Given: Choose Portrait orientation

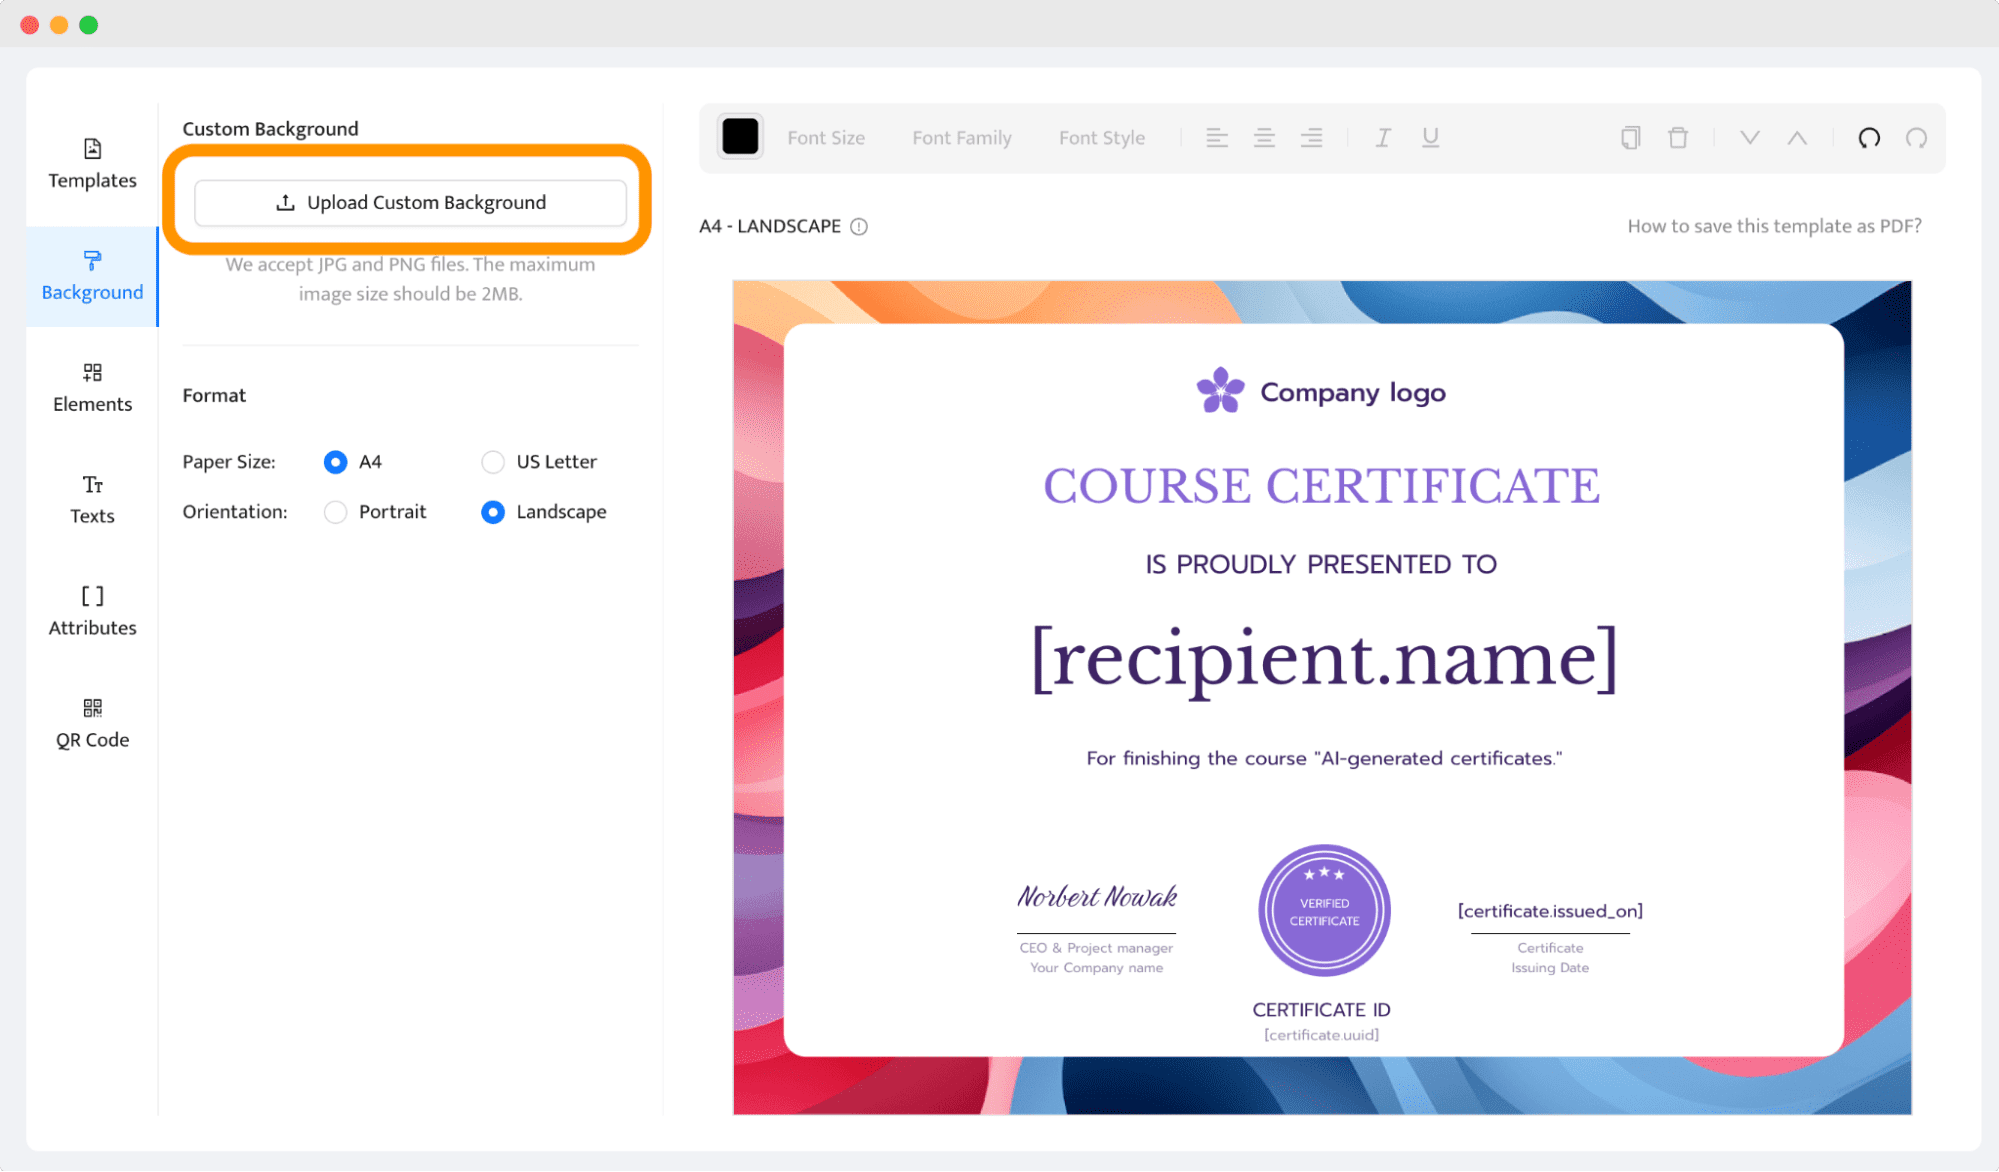Looking at the screenshot, I should (x=336, y=512).
